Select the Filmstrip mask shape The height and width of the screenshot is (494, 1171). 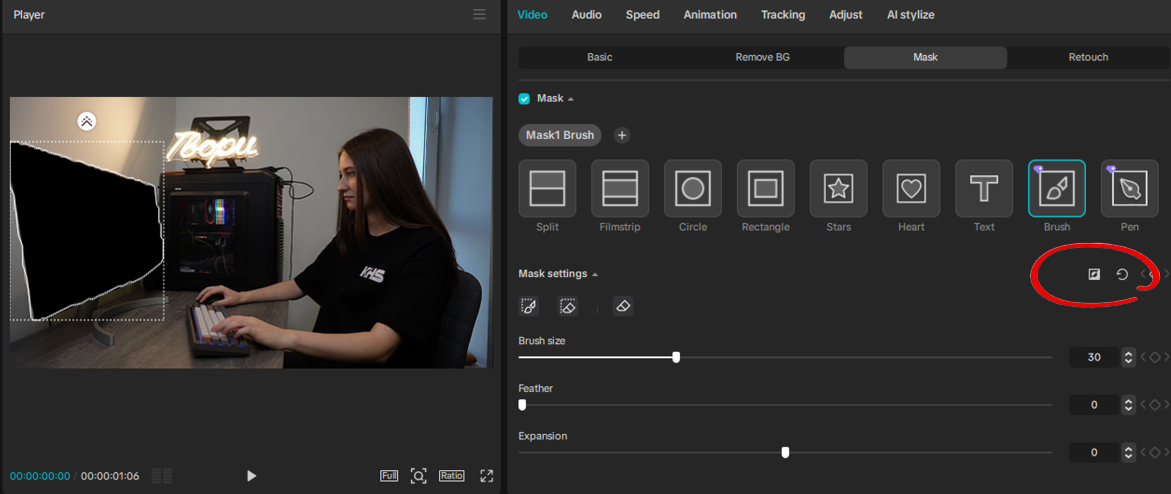(620, 188)
